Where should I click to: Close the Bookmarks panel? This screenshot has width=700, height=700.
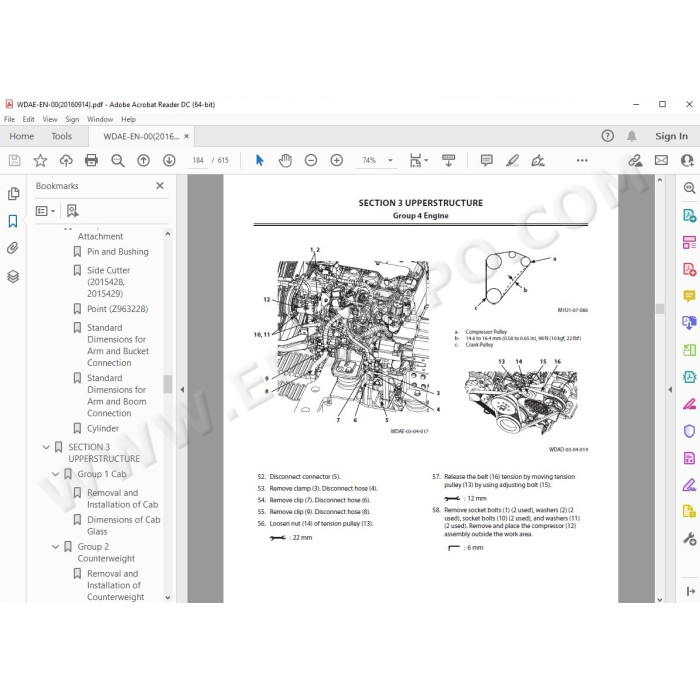tap(160, 186)
